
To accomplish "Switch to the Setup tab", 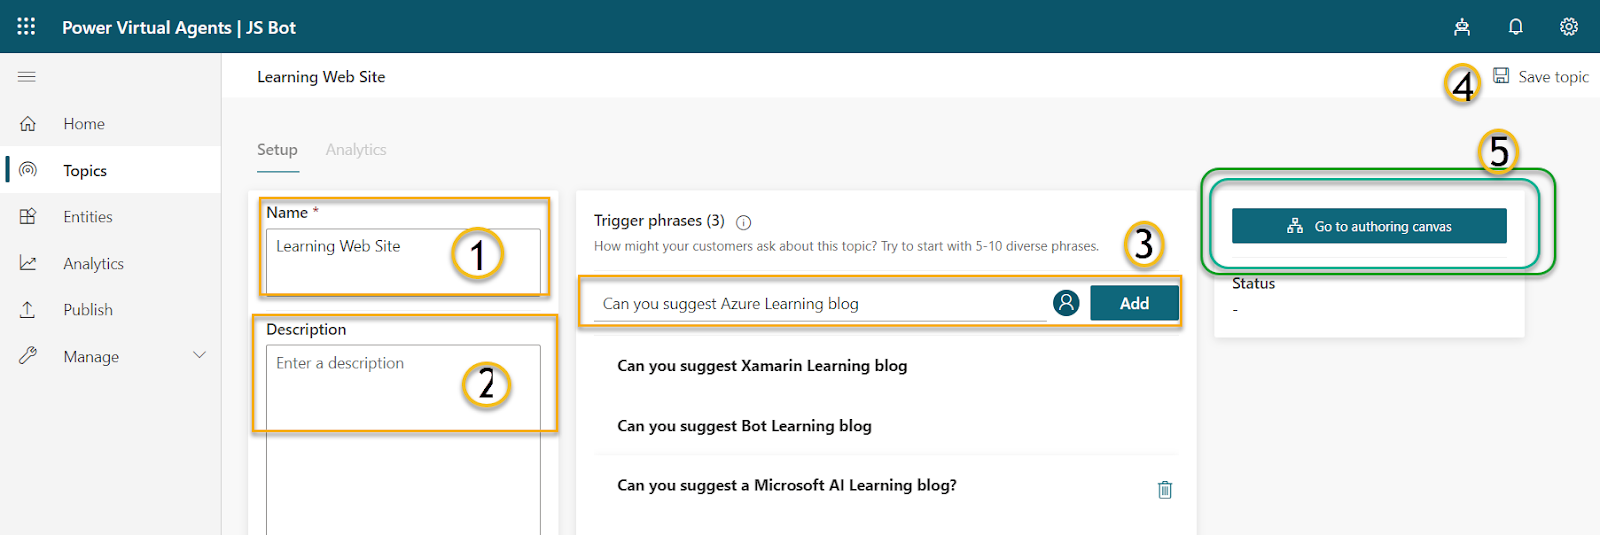I will pos(277,150).
